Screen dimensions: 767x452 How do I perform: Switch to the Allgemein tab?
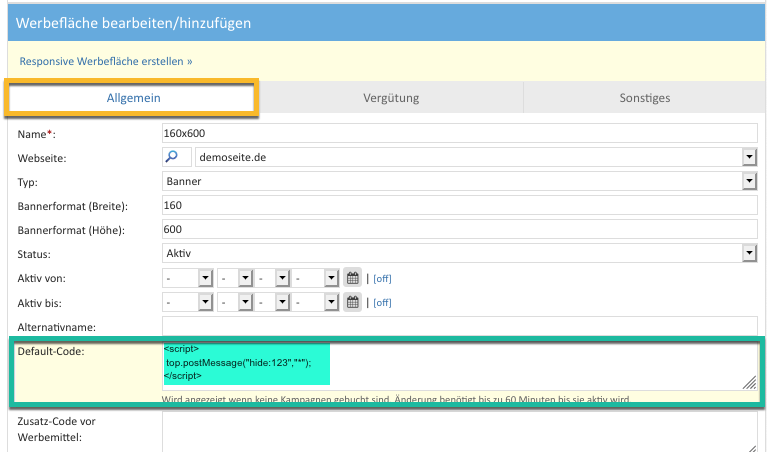pos(133,98)
